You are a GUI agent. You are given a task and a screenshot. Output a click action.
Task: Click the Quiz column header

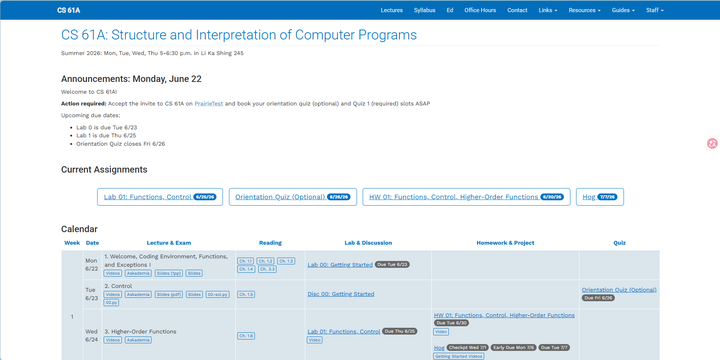pyautogui.click(x=619, y=243)
